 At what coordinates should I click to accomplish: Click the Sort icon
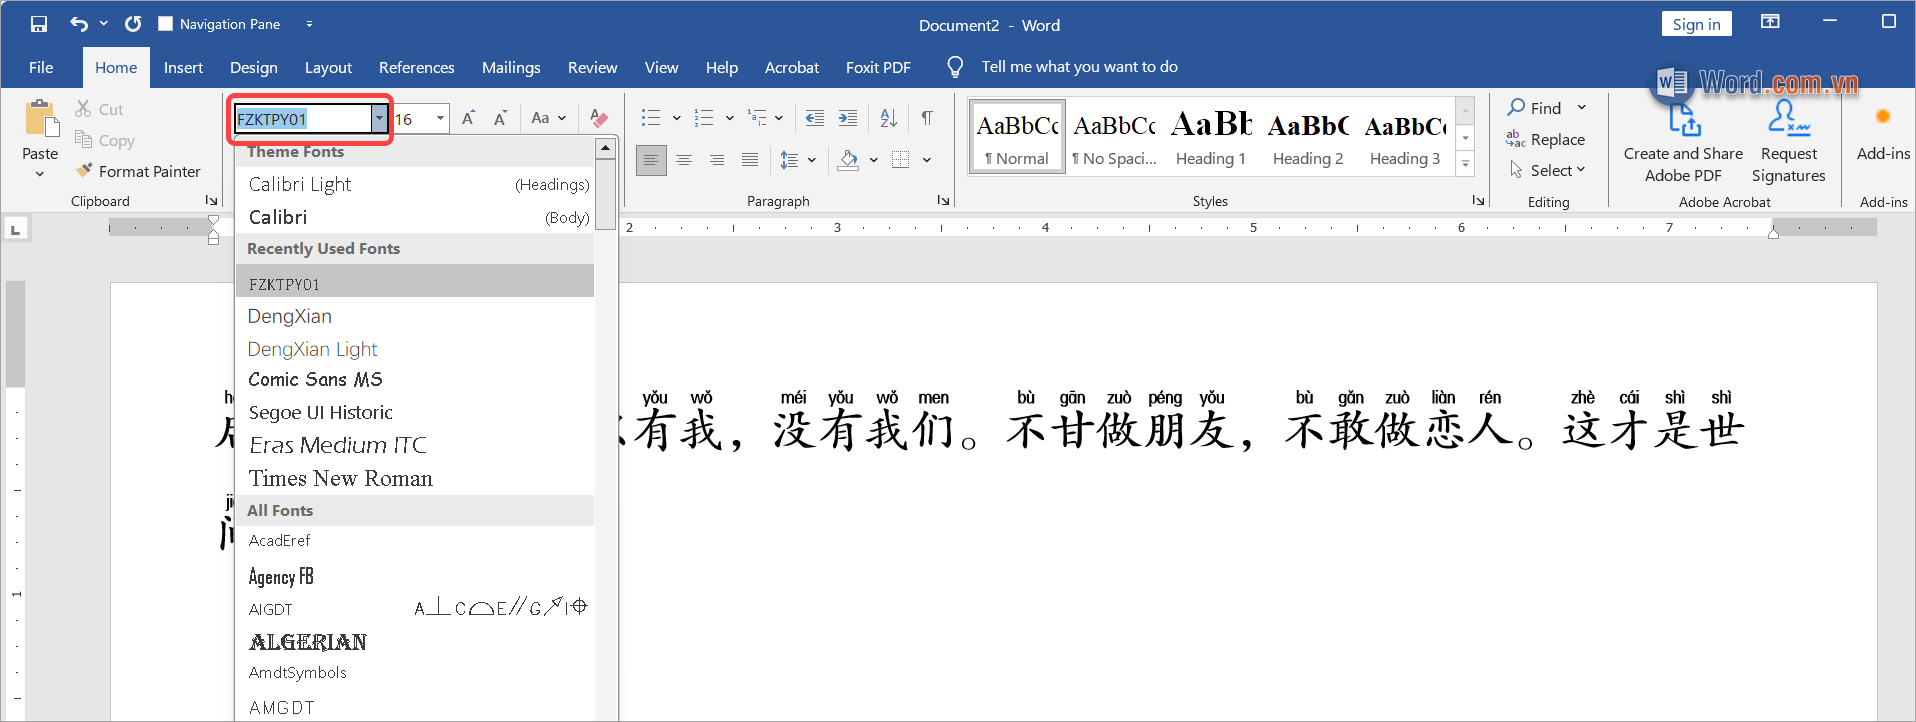pyautogui.click(x=888, y=118)
